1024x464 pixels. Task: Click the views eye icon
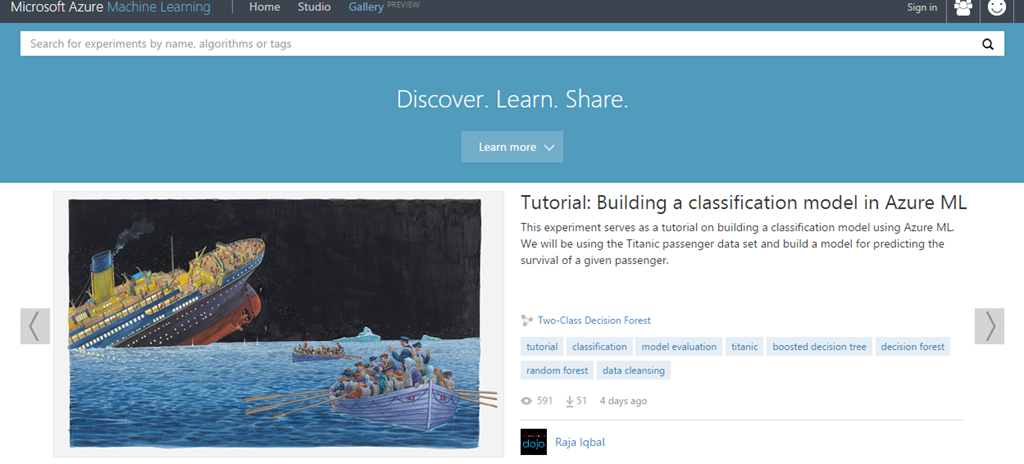click(x=526, y=401)
